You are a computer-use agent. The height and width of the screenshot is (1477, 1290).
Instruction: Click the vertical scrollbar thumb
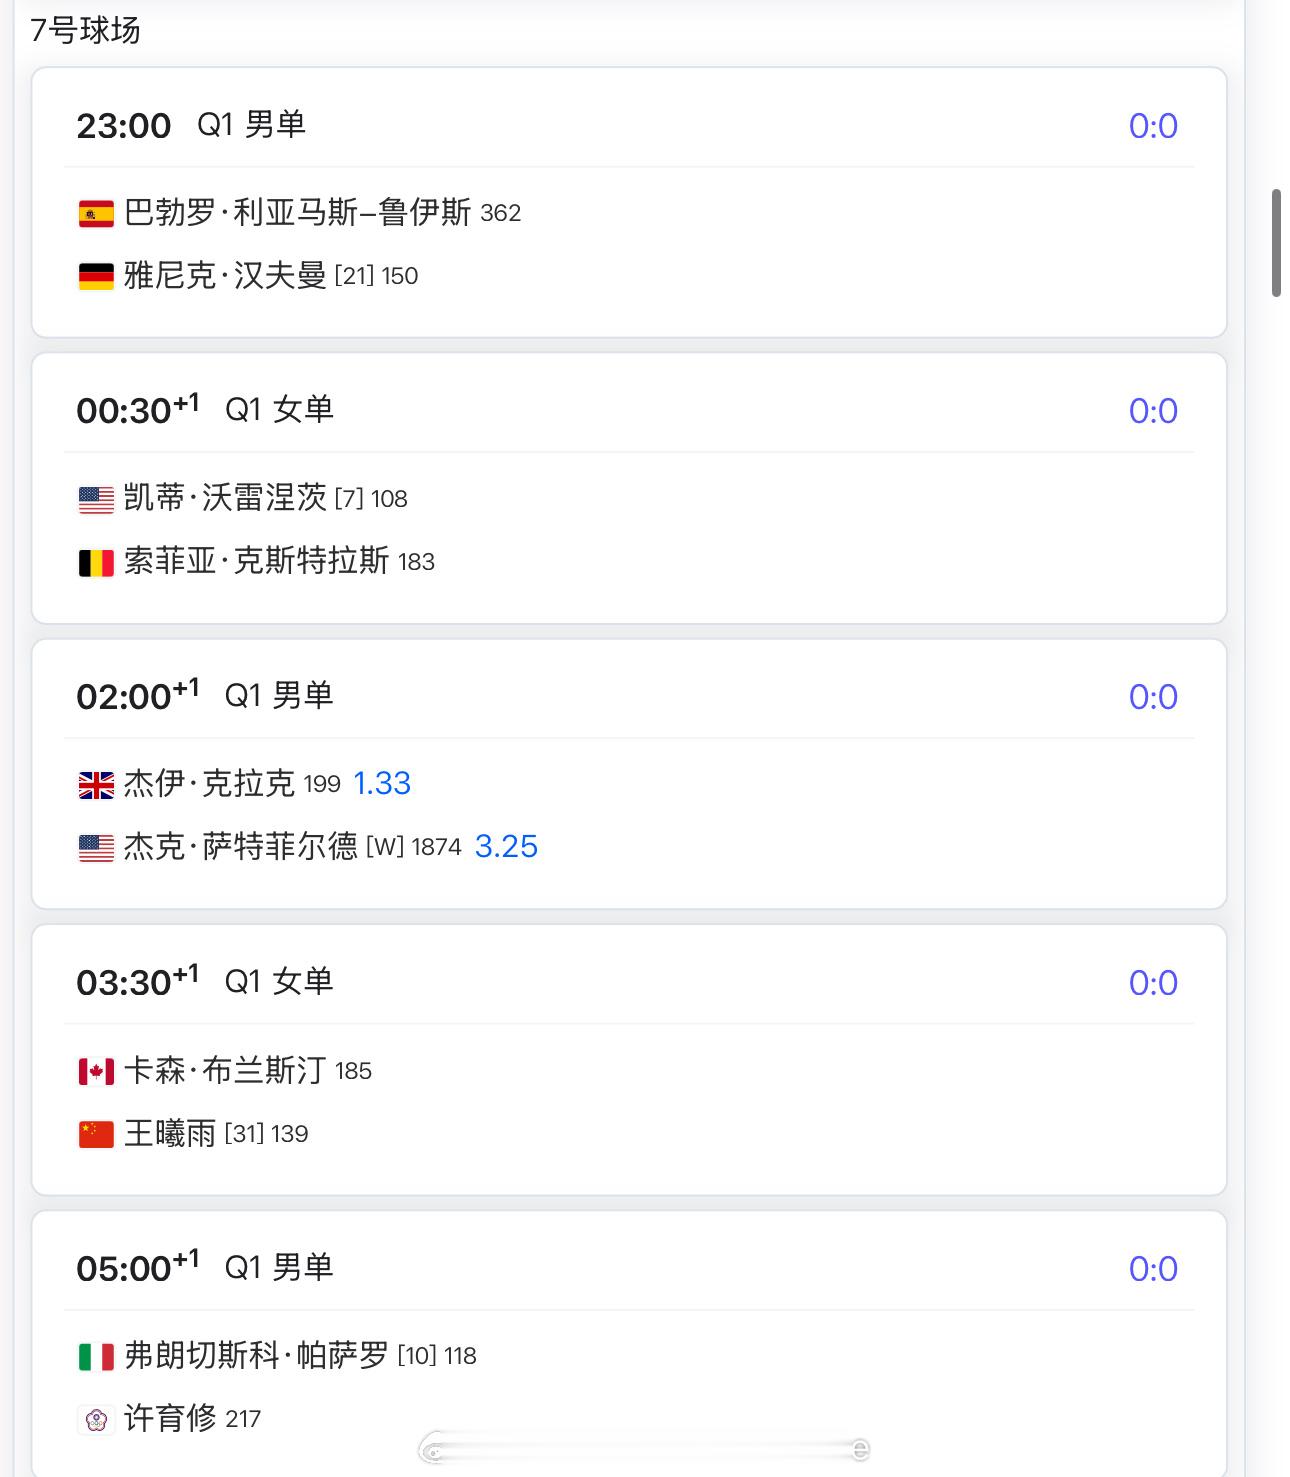(x=1276, y=242)
